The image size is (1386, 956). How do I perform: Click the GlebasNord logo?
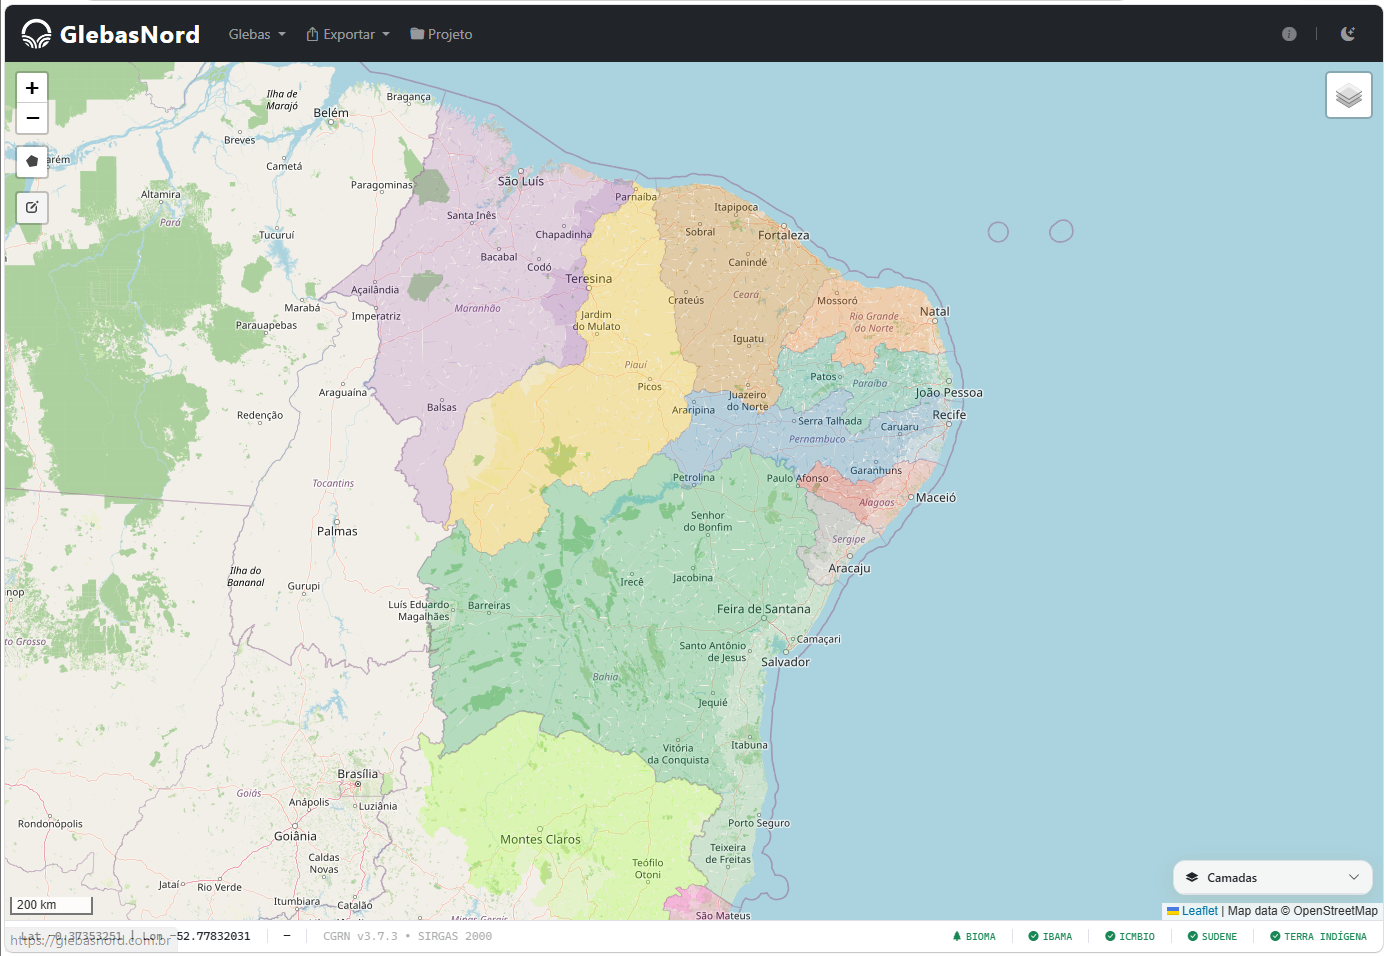click(111, 34)
